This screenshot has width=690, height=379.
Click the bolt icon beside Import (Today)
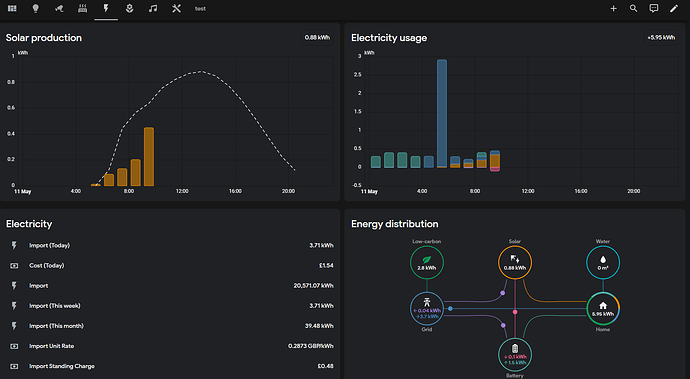coord(14,245)
